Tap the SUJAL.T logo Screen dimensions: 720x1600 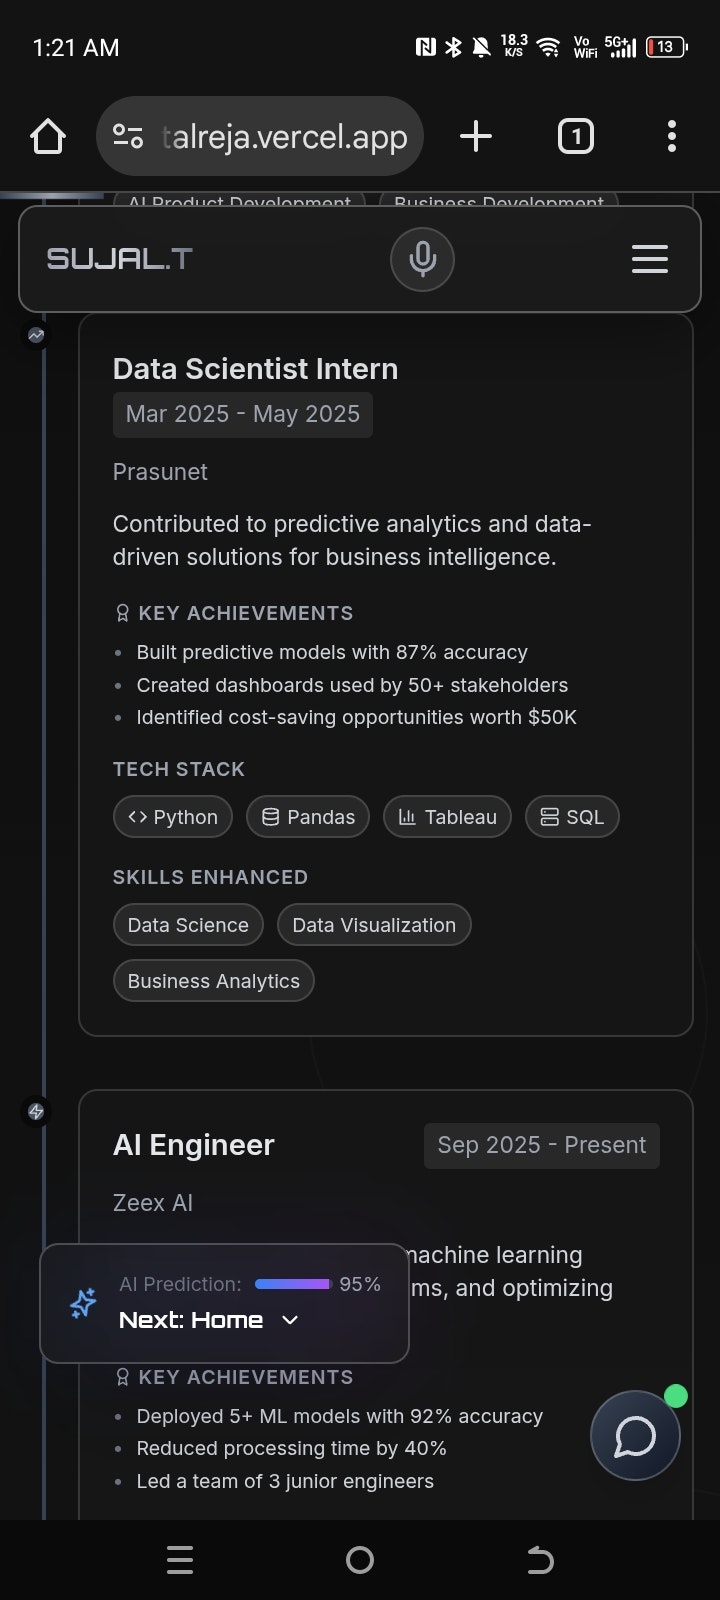point(119,259)
